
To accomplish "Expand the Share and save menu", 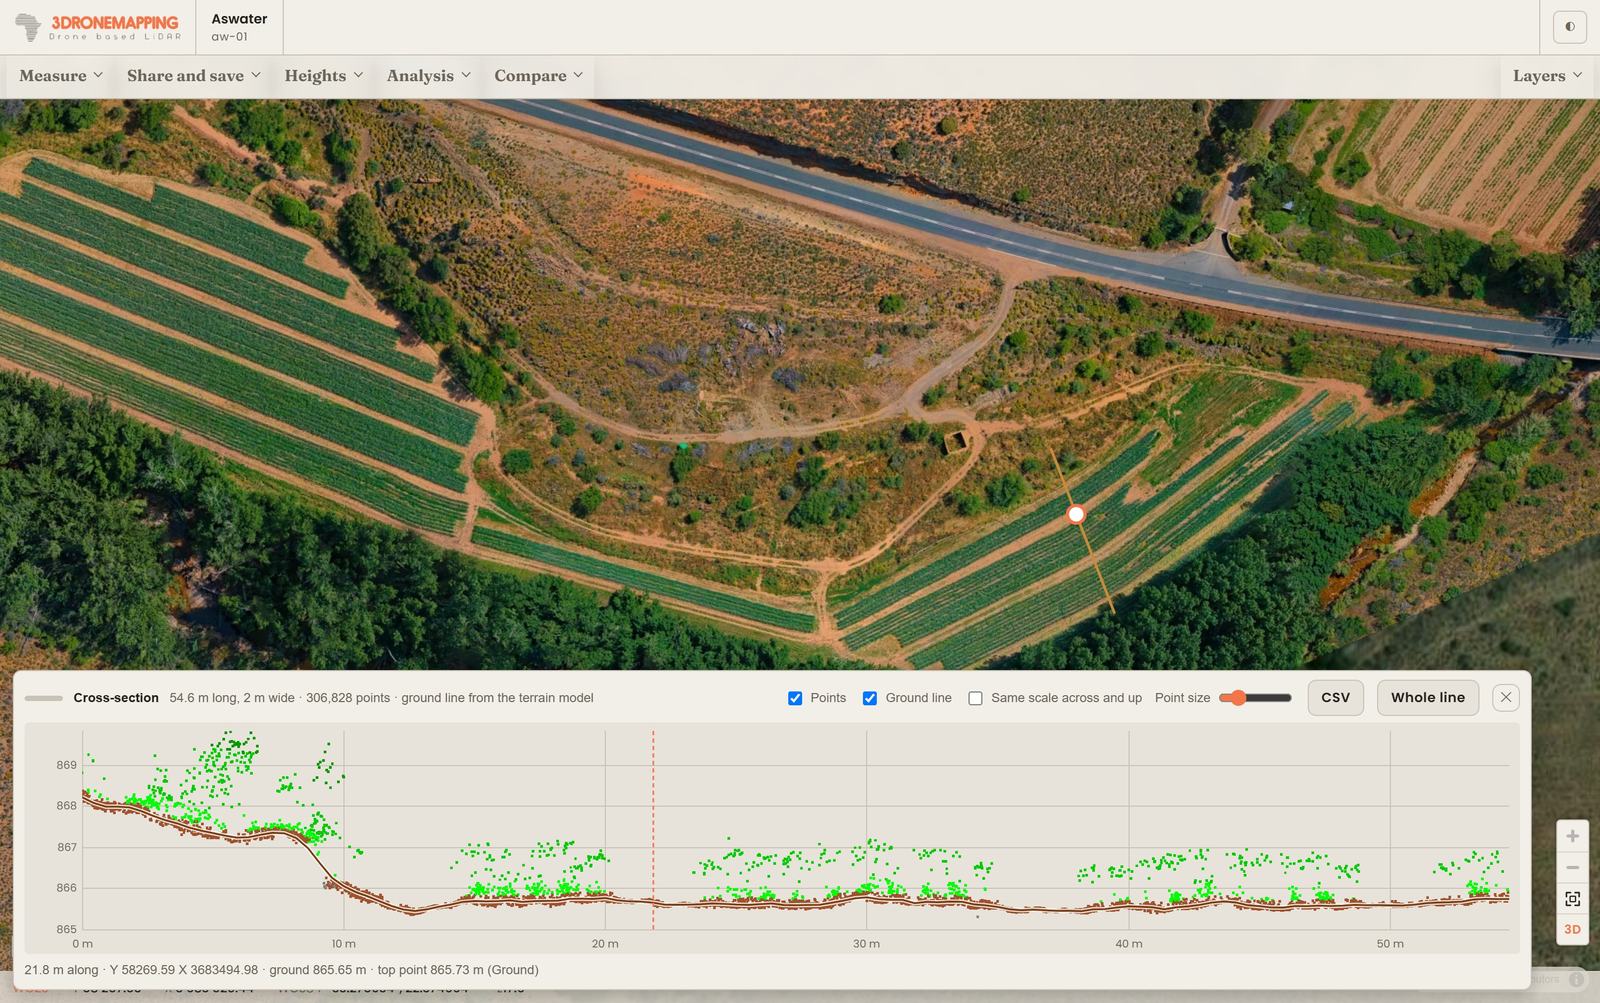I will [194, 76].
